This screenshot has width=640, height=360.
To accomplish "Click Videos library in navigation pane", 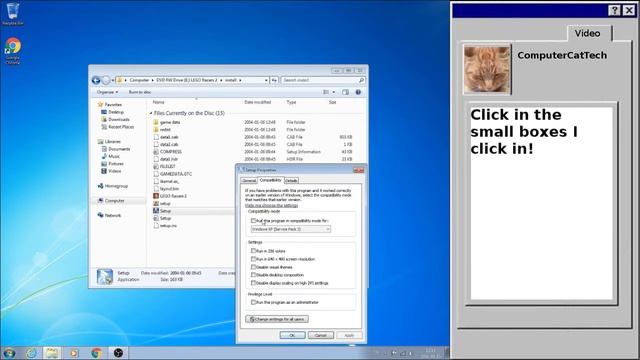I will pos(114,171).
